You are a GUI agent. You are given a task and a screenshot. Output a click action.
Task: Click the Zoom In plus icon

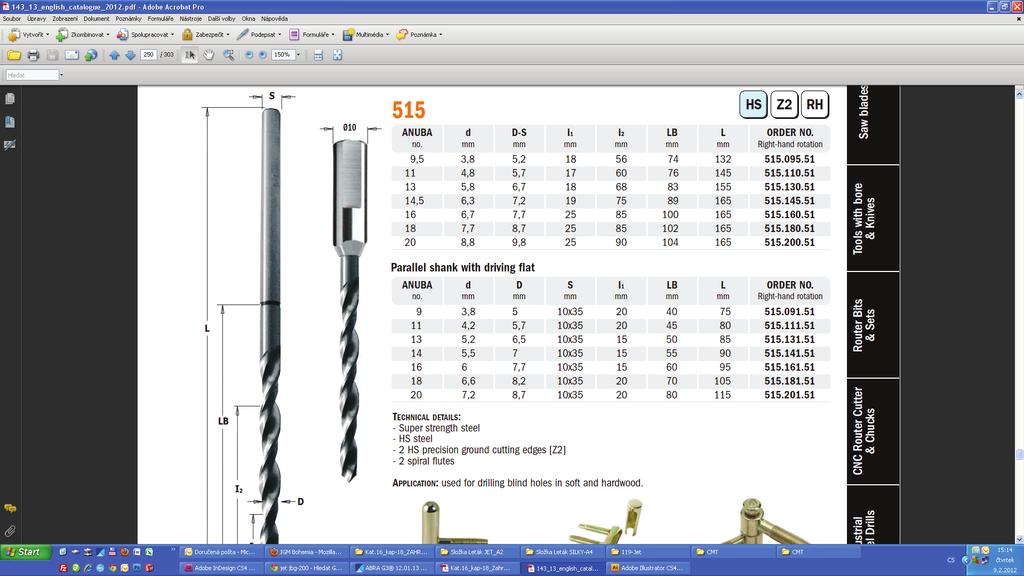coord(263,56)
